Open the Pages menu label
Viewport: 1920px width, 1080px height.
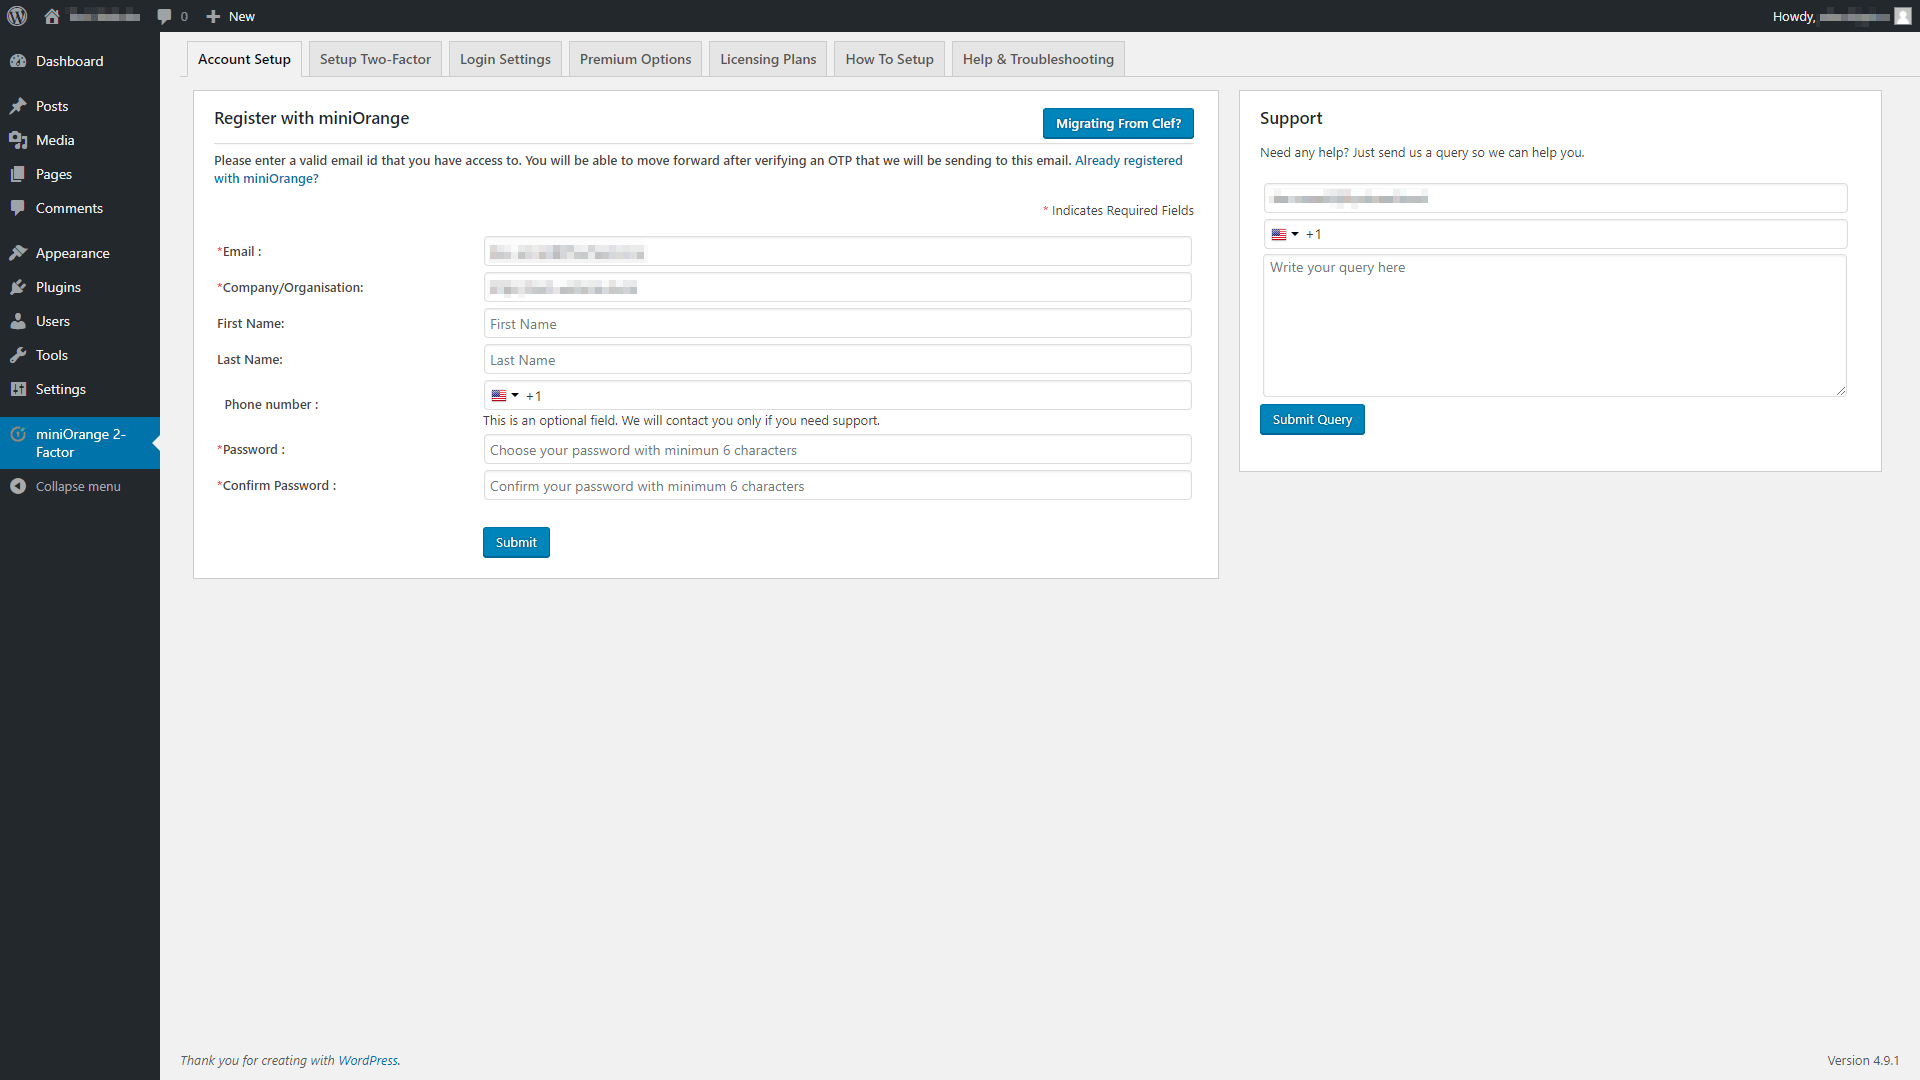point(54,174)
